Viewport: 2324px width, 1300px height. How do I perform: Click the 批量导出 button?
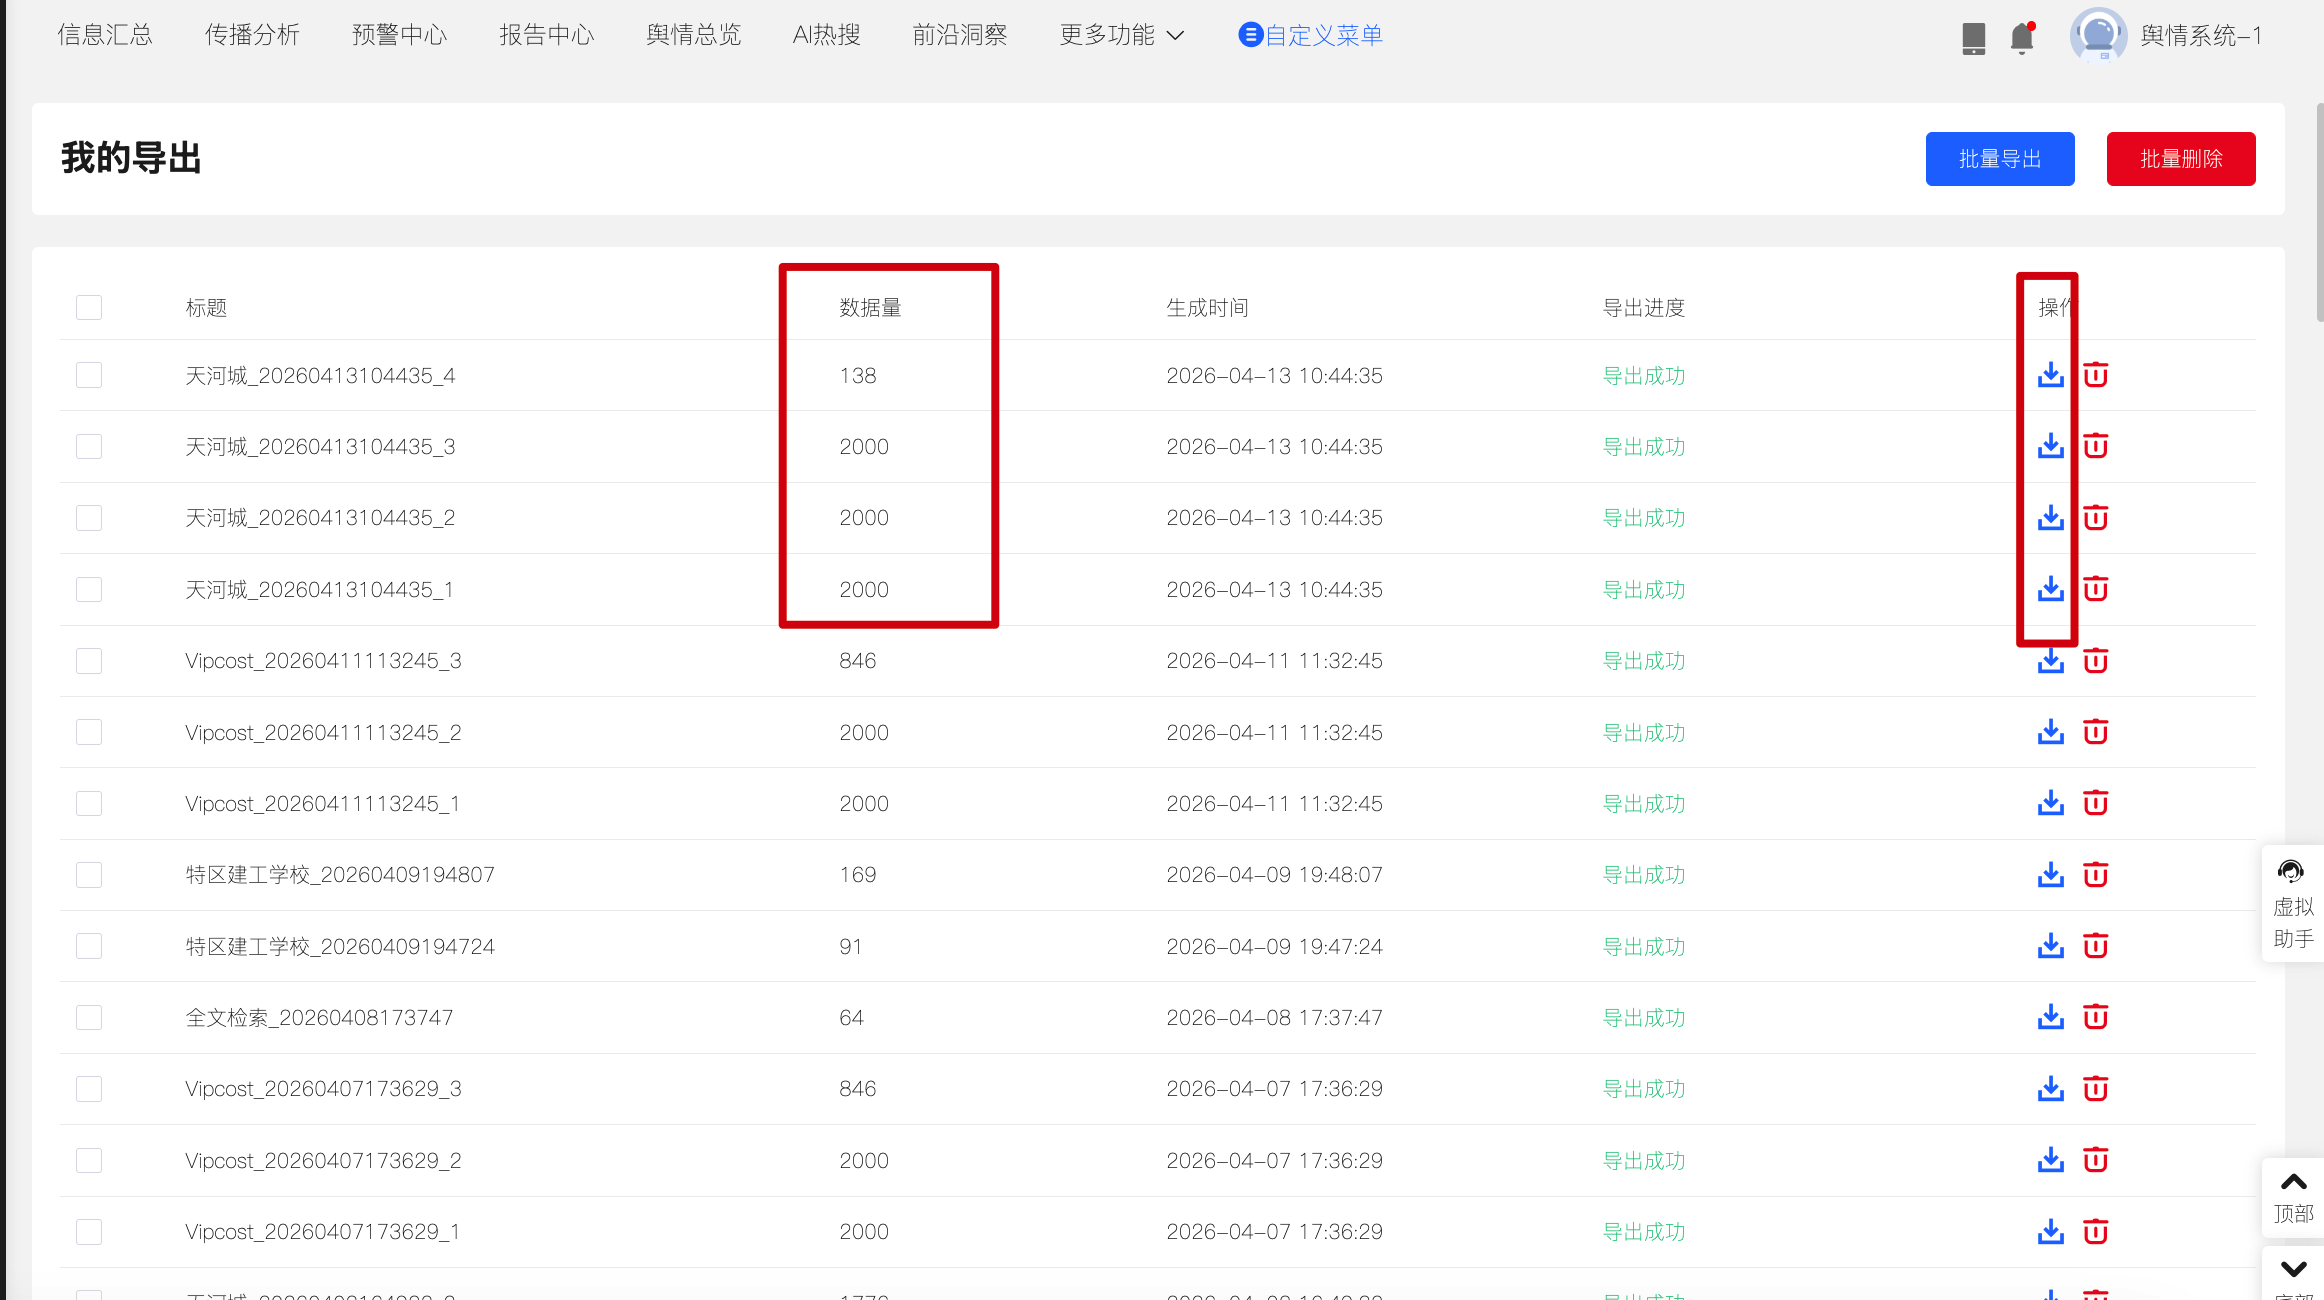click(x=2000, y=159)
